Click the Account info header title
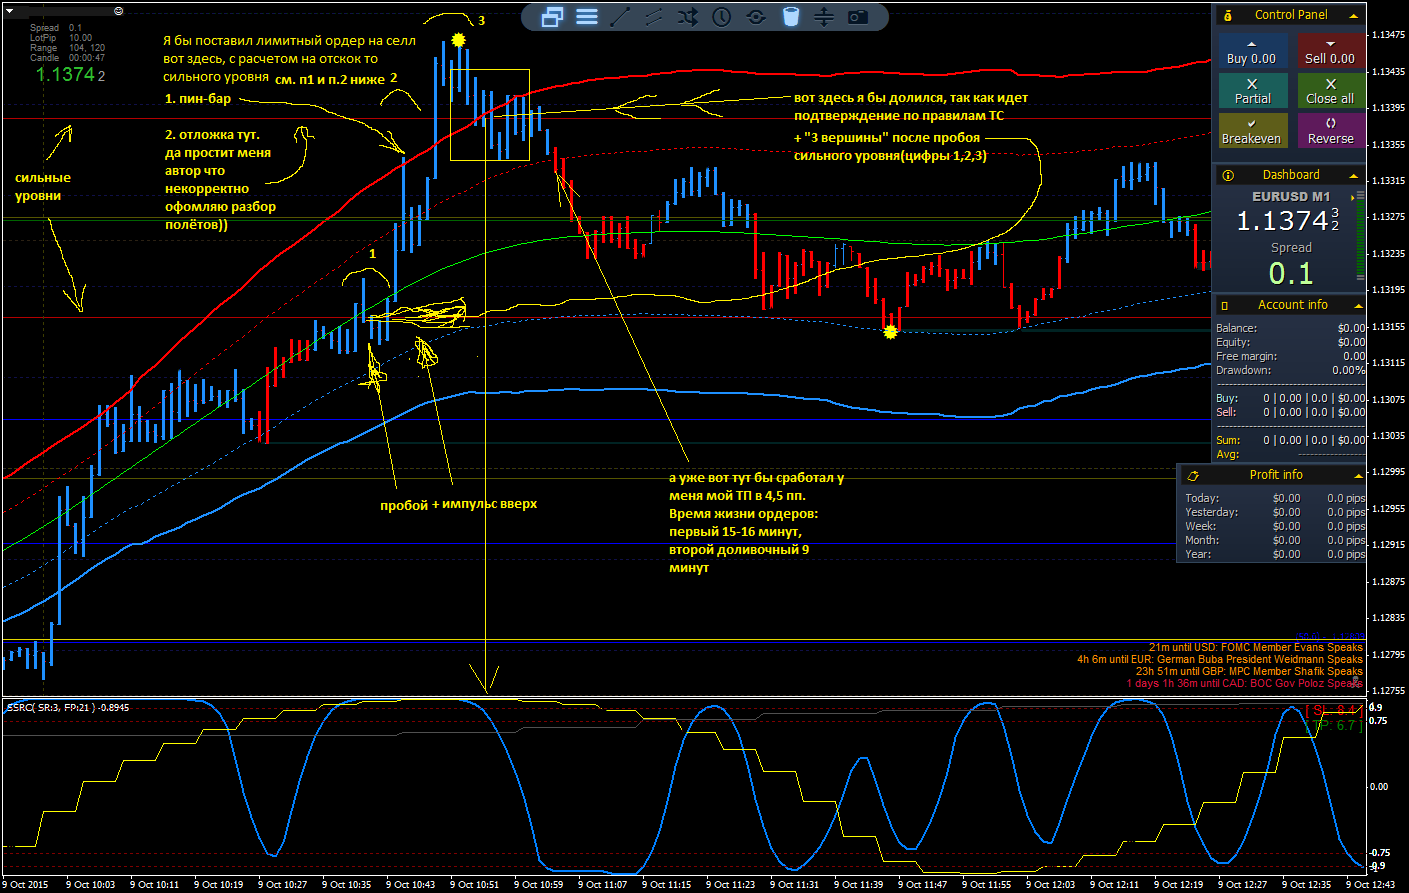1409x893 pixels. [1293, 305]
